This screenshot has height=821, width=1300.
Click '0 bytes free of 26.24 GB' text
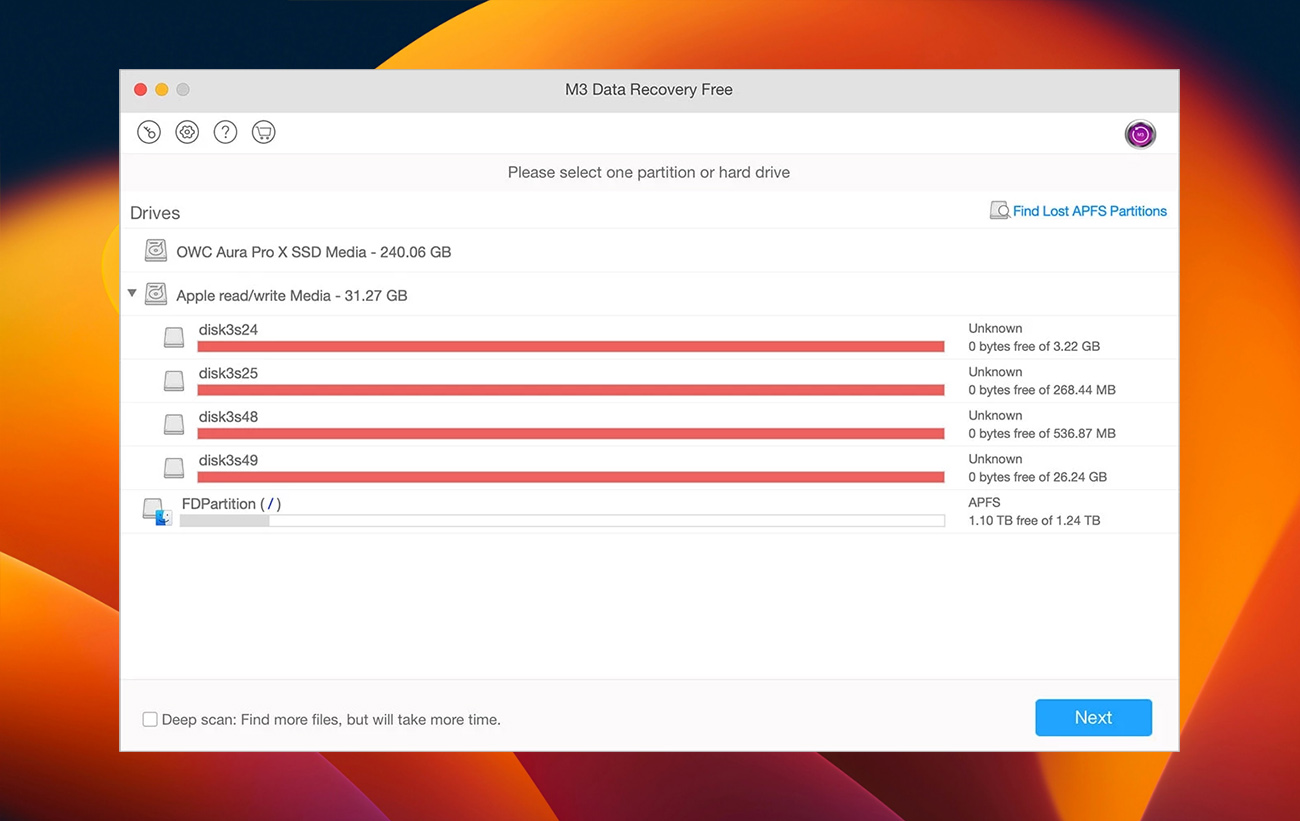pos(1038,477)
